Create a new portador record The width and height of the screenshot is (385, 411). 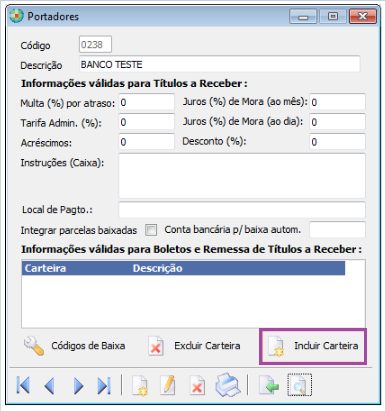pyautogui.click(x=140, y=386)
